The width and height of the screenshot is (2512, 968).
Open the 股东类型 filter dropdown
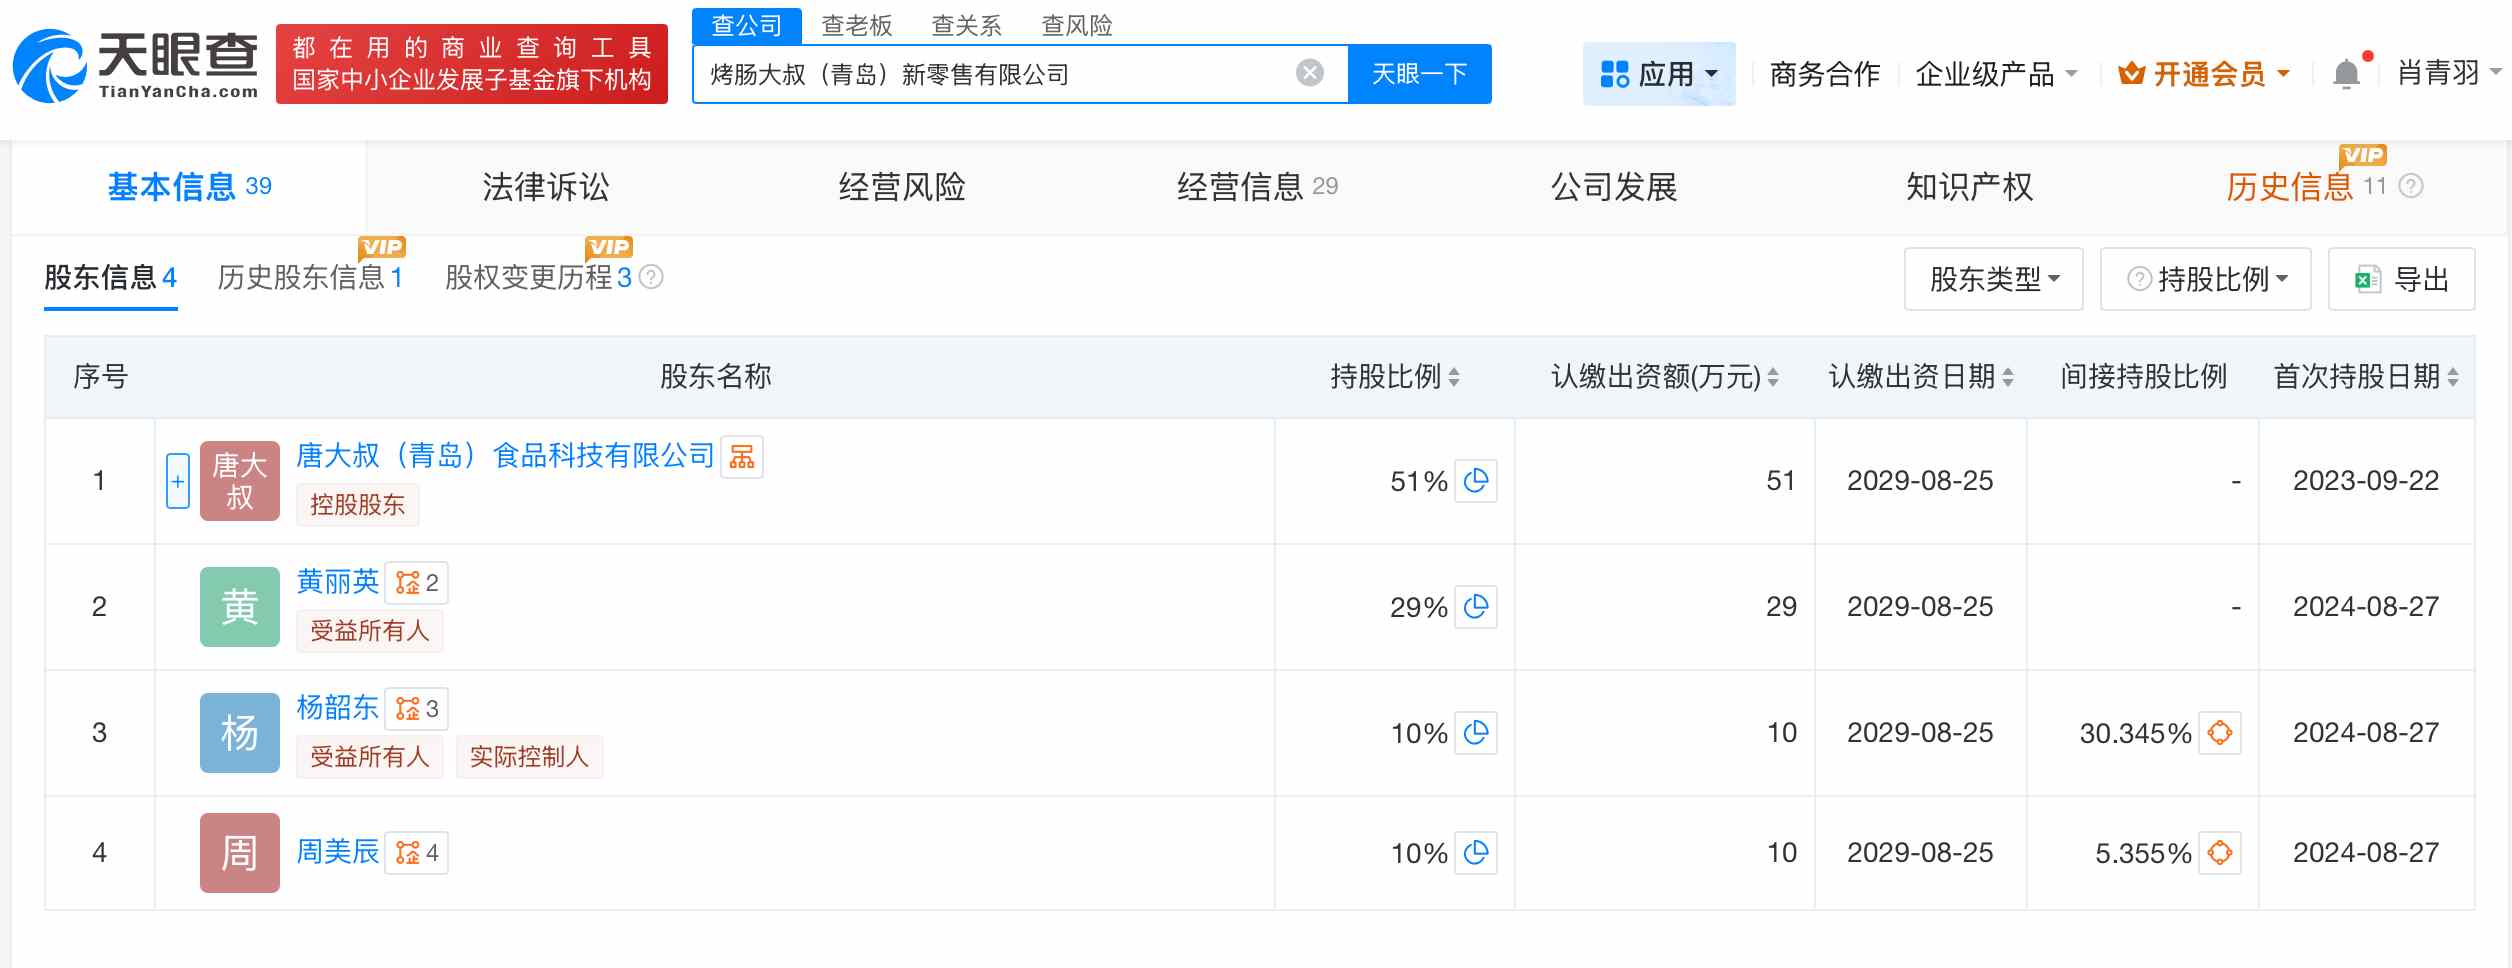(x=1991, y=279)
